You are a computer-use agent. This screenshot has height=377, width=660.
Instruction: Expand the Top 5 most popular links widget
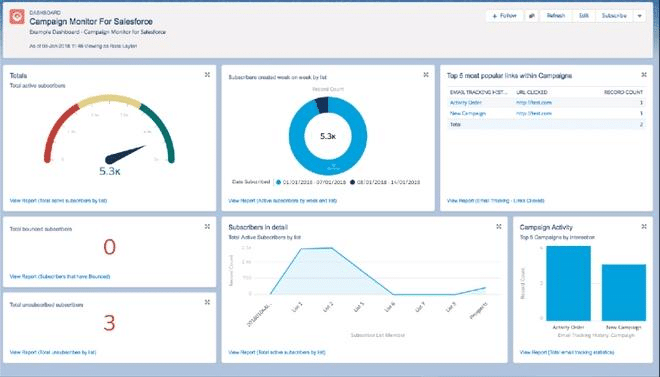coord(644,74)
